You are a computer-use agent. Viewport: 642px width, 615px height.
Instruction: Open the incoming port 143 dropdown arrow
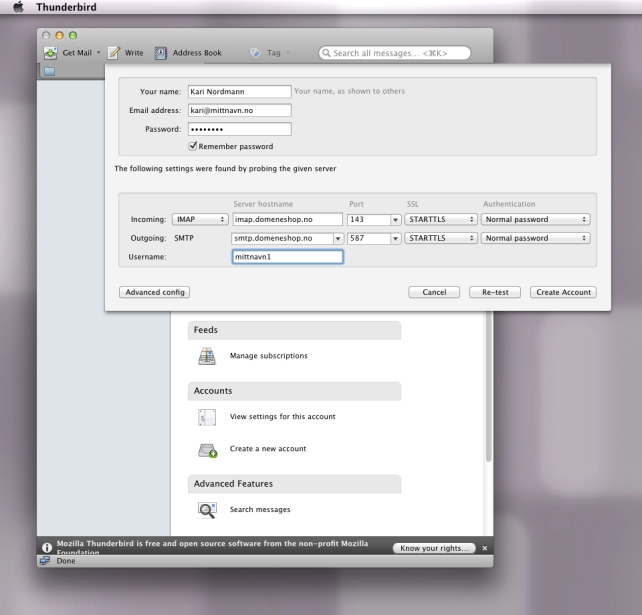(395, 220)
